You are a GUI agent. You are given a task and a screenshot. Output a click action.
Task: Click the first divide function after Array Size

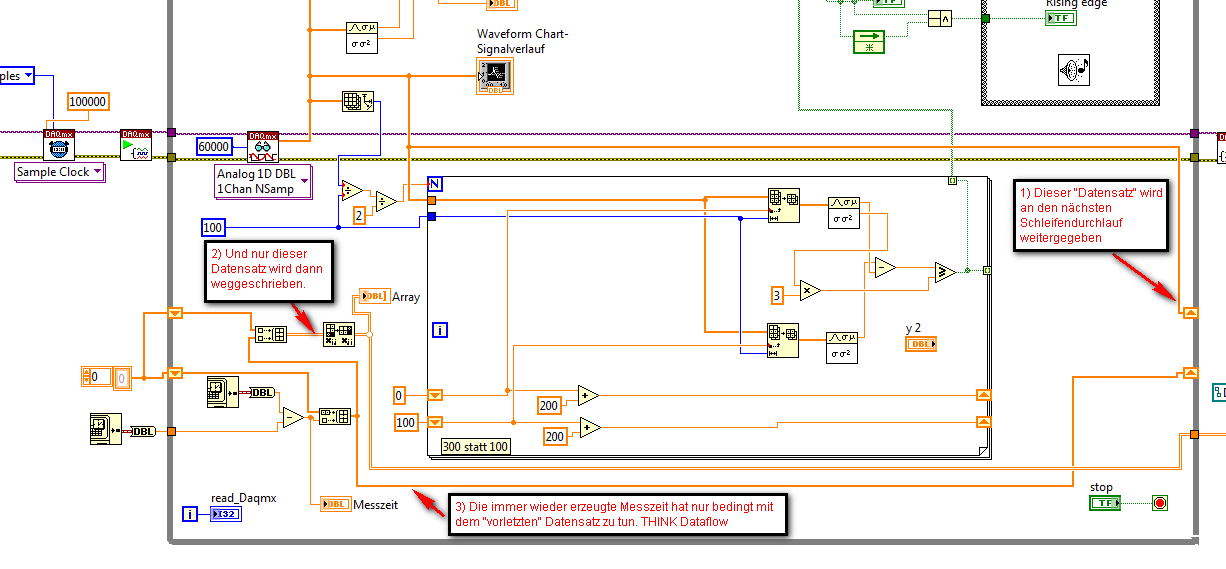coord(351,190)
